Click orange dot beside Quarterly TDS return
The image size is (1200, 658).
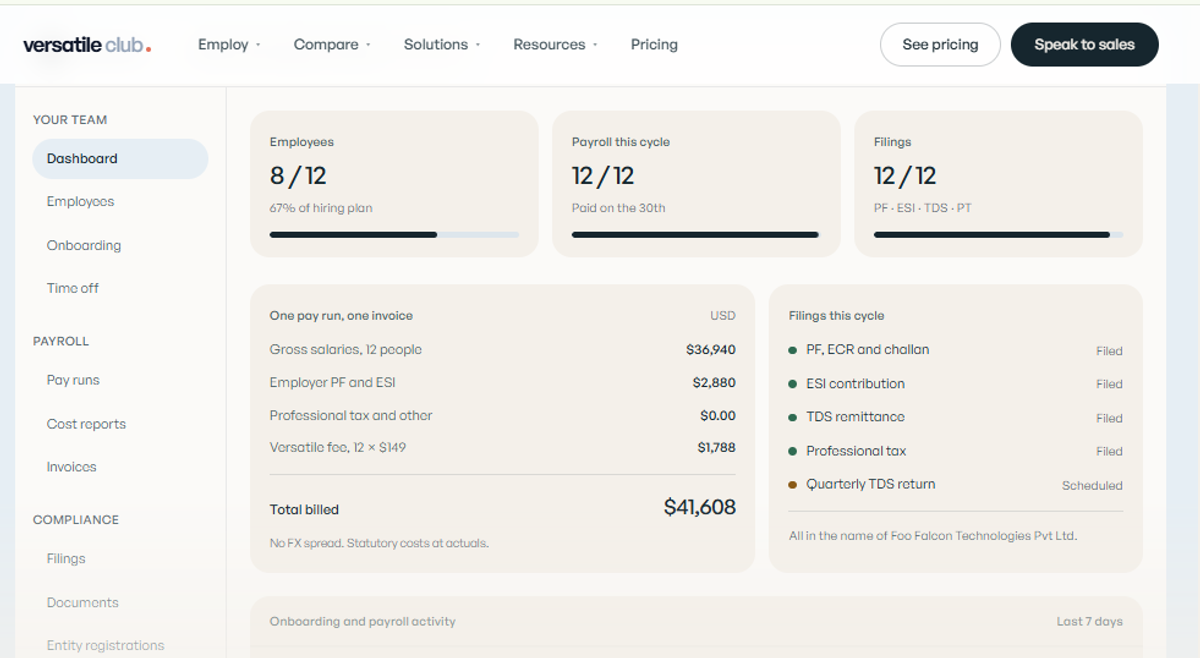click(793, 485)
